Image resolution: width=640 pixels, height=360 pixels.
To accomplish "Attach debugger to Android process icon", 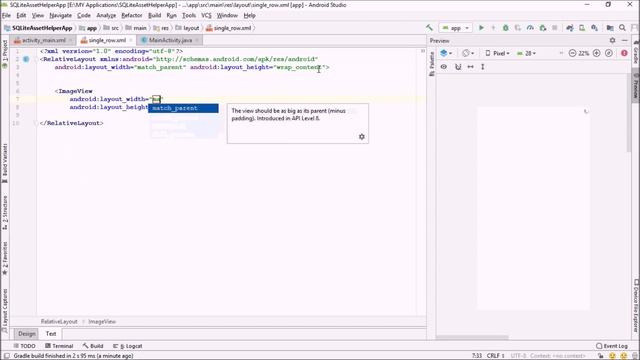I will tap(542, 28).
